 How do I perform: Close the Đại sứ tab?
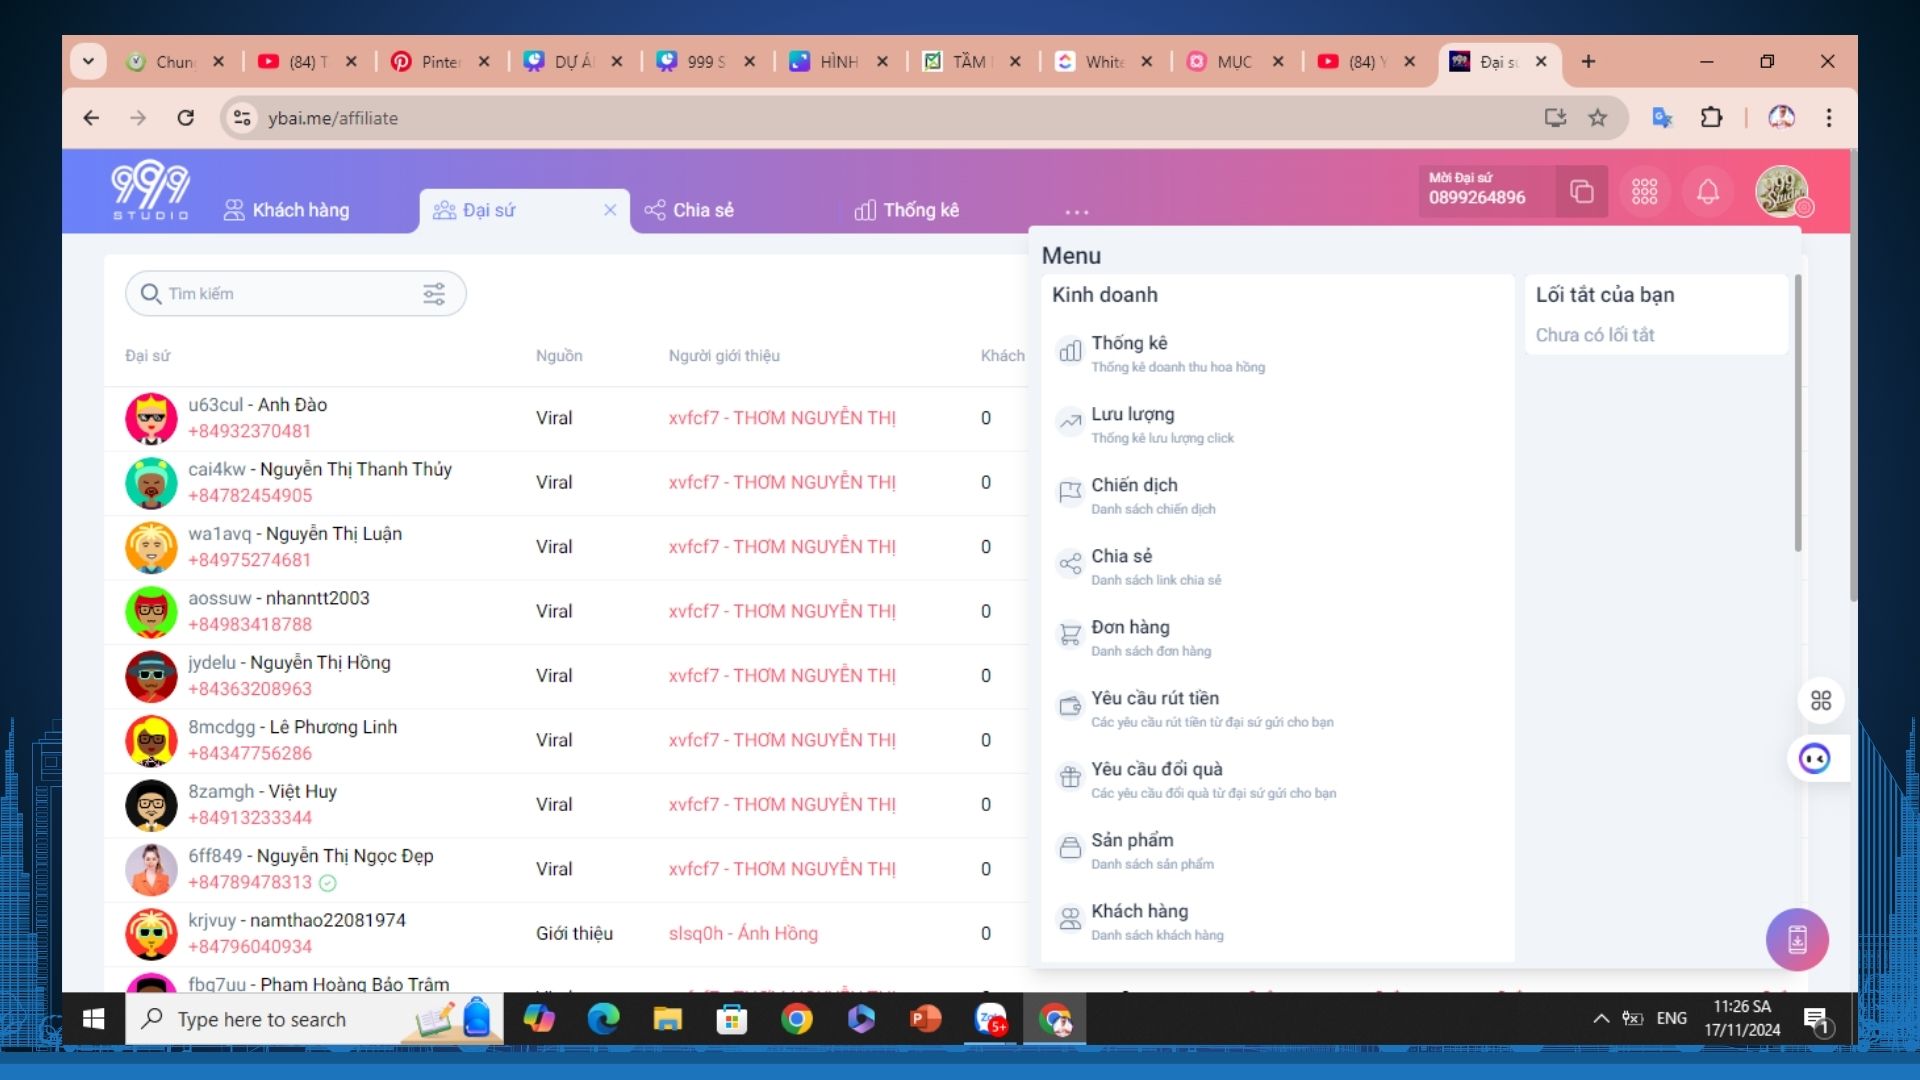pos(610,210)
